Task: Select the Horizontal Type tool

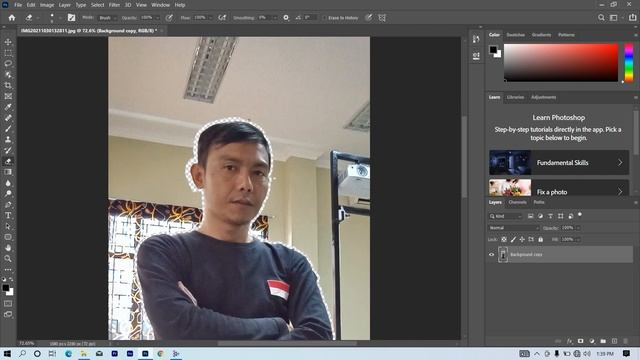Action: pyautogui.click(x=8, y=215)
